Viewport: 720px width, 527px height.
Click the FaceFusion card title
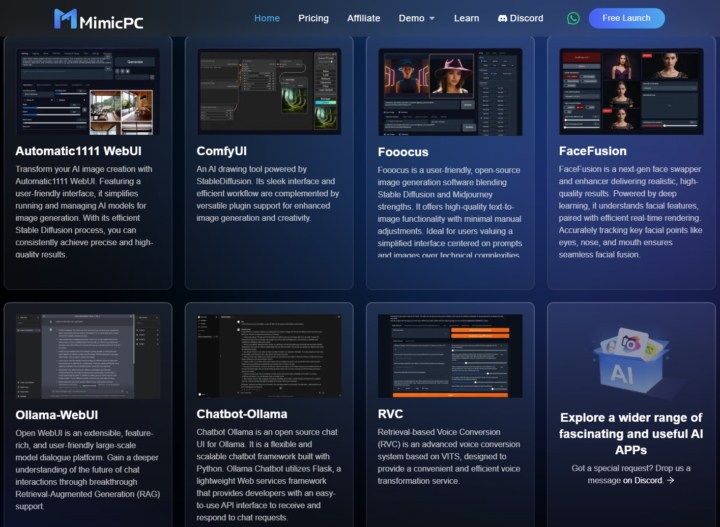point(592,151)
